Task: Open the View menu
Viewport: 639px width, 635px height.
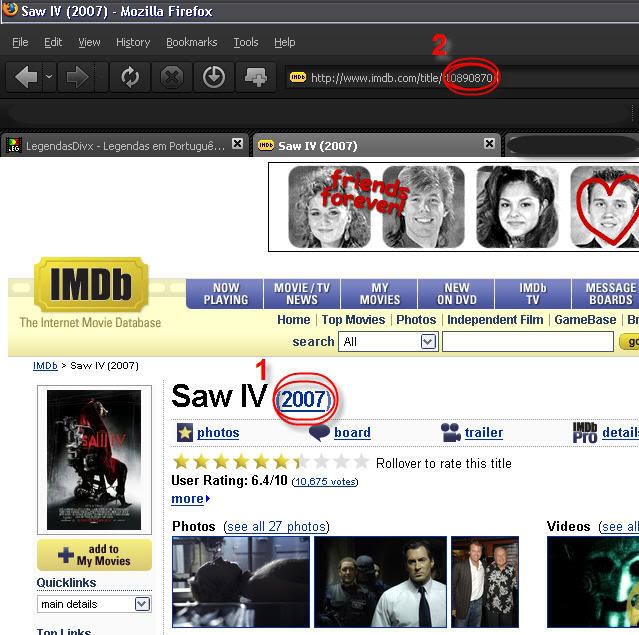Action: point(89,42)
